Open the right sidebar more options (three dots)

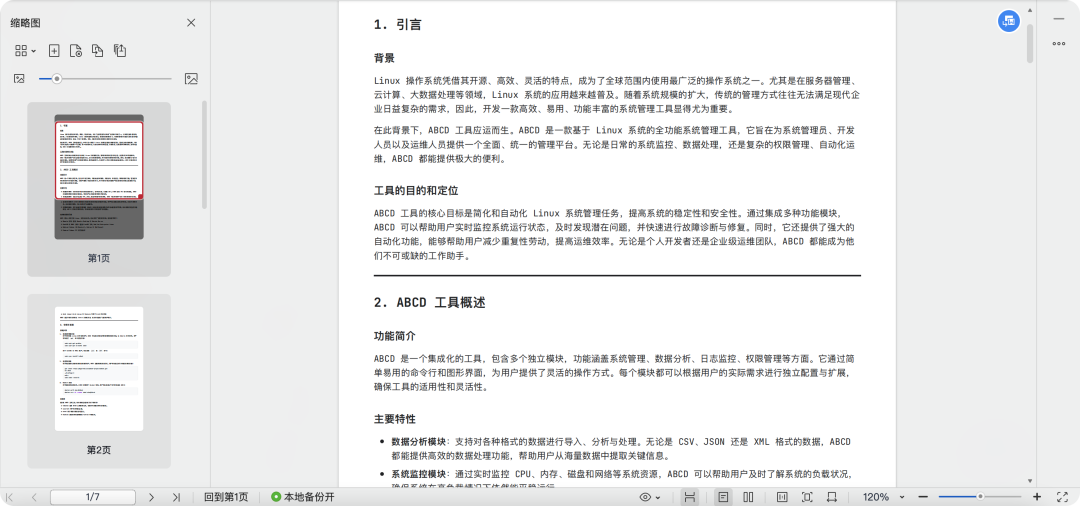pyautogui.click(x=1059, y=43)
